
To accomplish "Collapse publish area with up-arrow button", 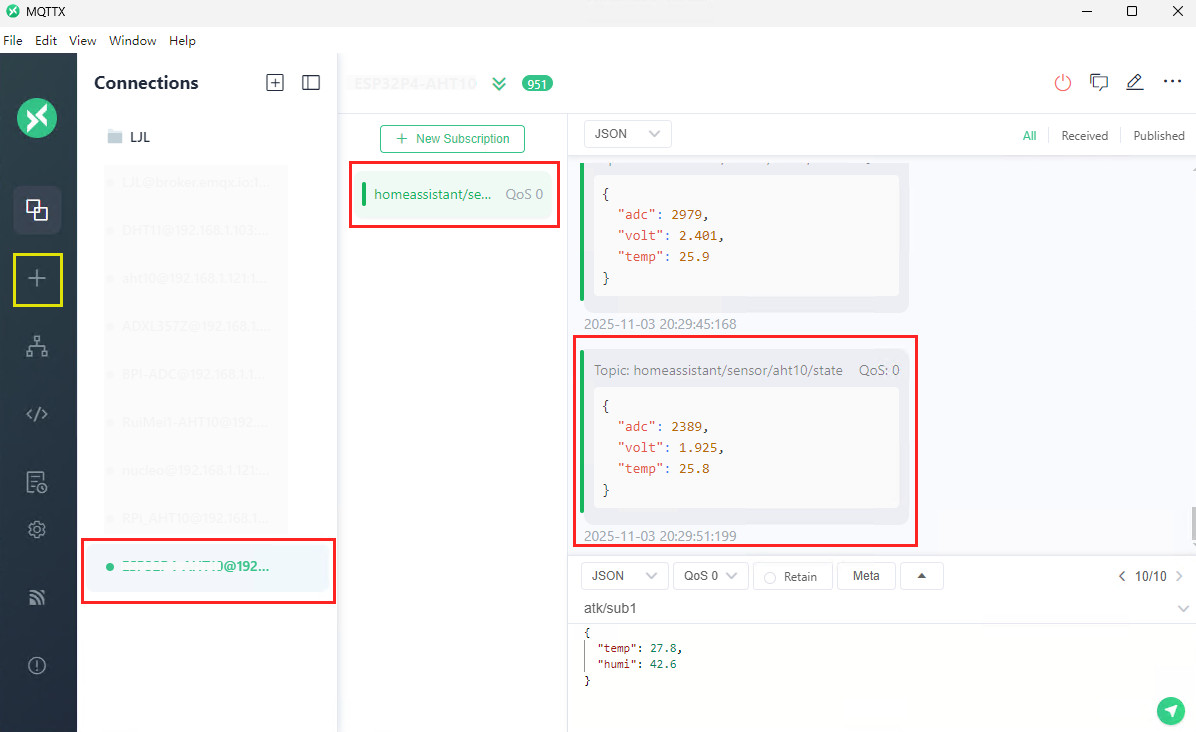I will click(x=921, y=576).
